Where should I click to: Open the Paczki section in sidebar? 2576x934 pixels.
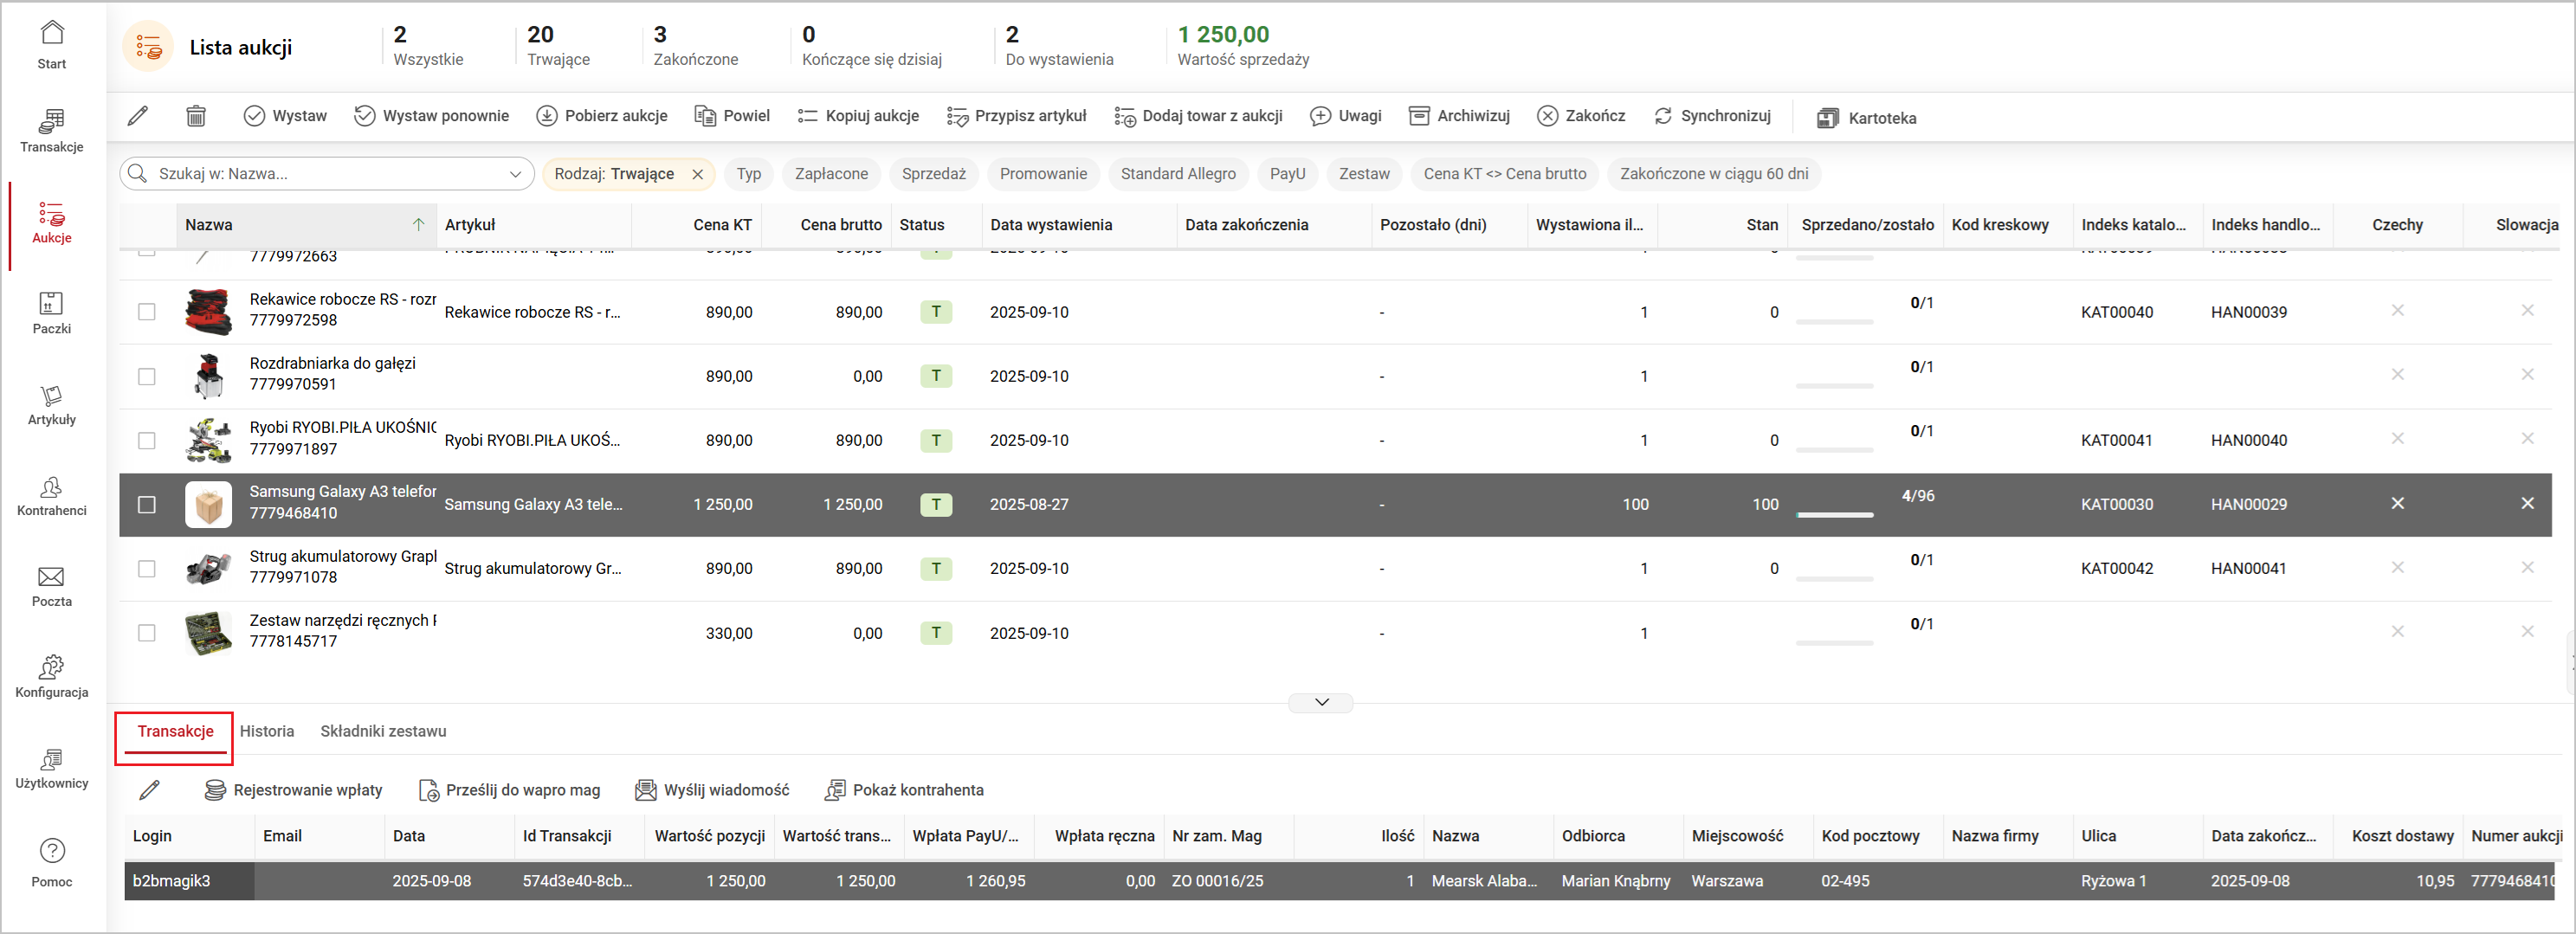pyautogui.click(x=51, y=312)
